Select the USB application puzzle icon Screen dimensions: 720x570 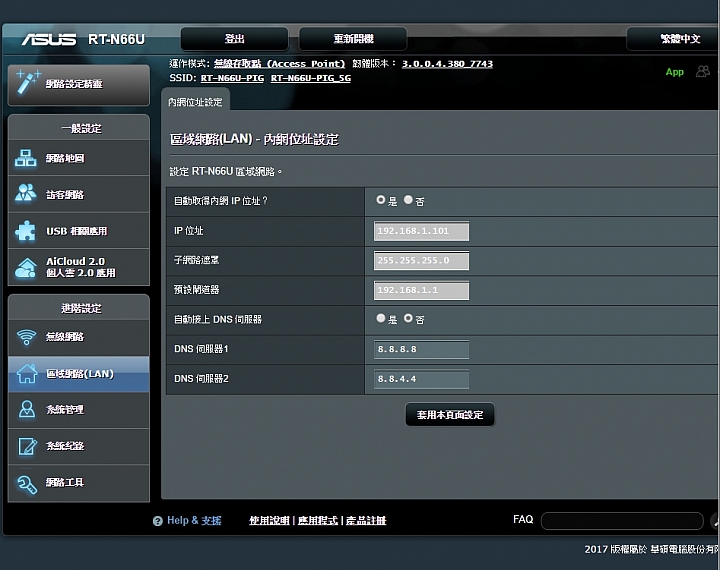(26, 231)
